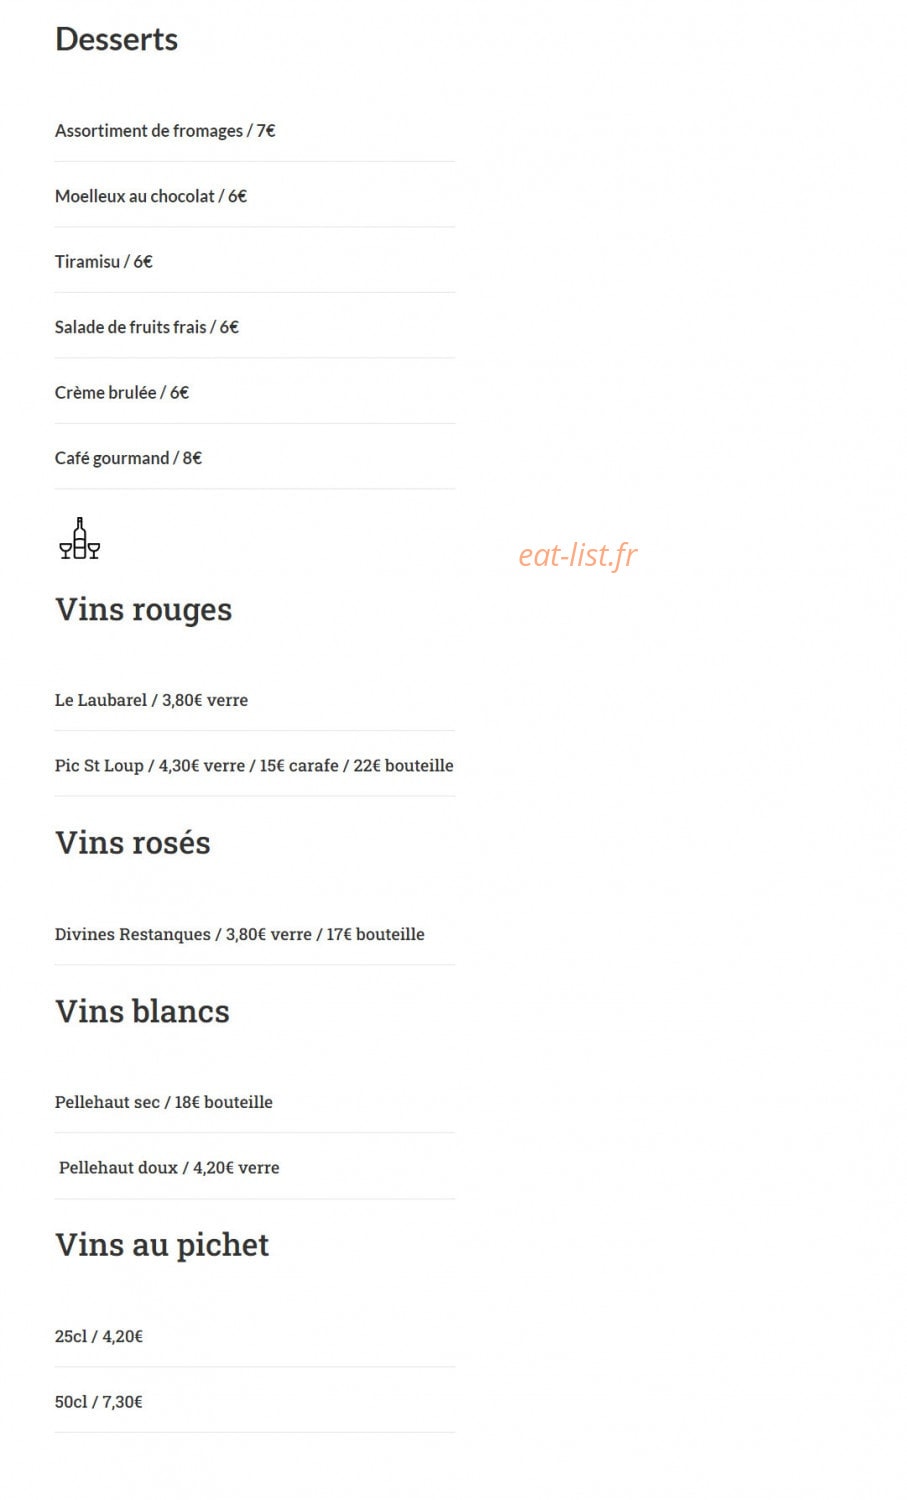Choose Pellehaut sec bottle entry

pyautogui.click(x=164, y=1102)
